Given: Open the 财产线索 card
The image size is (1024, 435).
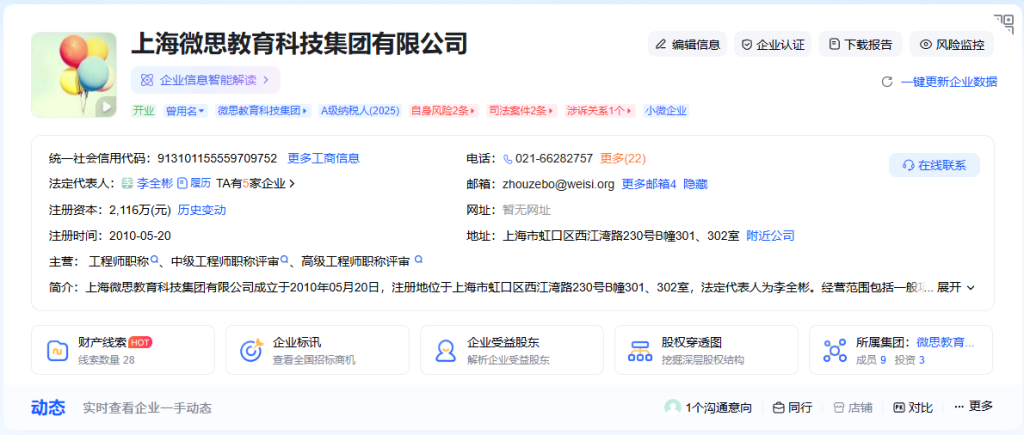Looking at the screenshot, I should tap(123, 350).
